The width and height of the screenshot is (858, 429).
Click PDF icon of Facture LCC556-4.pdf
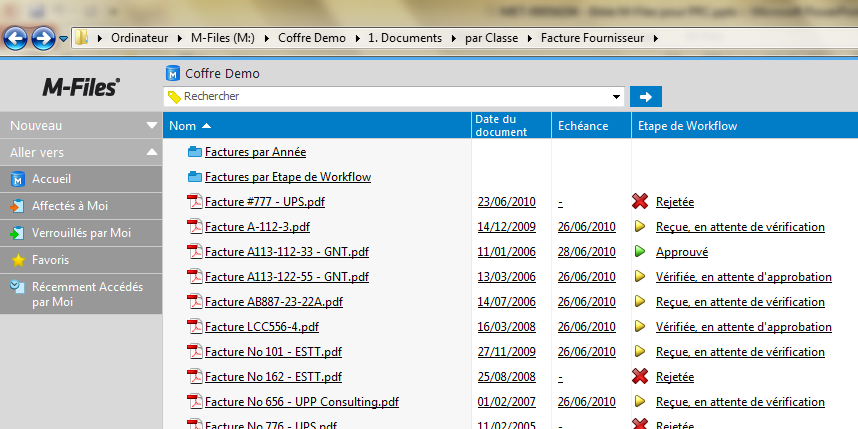click(195, 327)
